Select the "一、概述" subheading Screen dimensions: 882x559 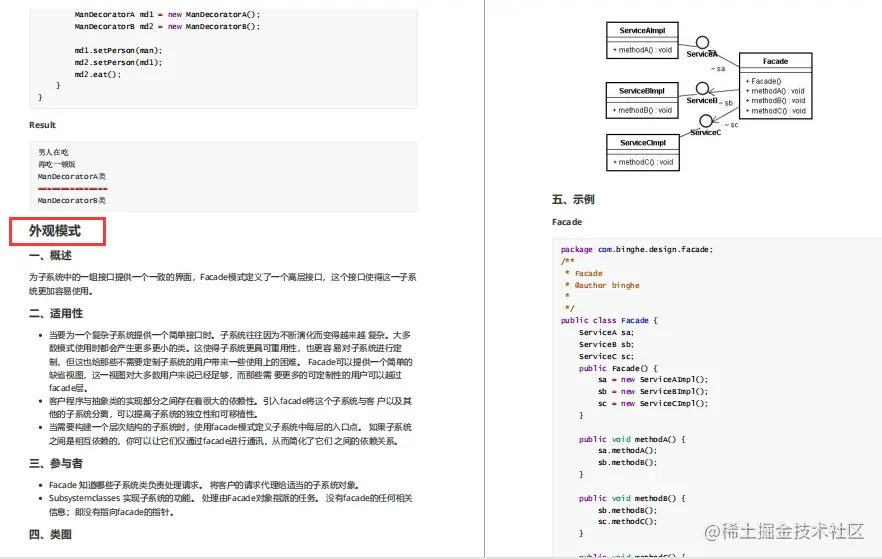click(x=51, y=256)
